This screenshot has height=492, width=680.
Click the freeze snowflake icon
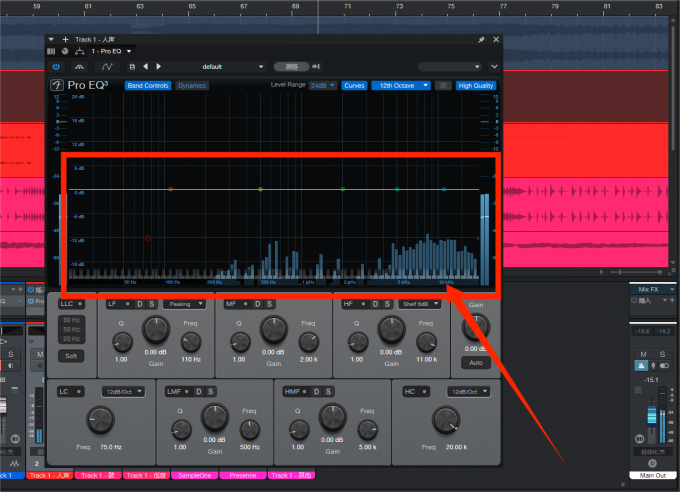[443, 85]
